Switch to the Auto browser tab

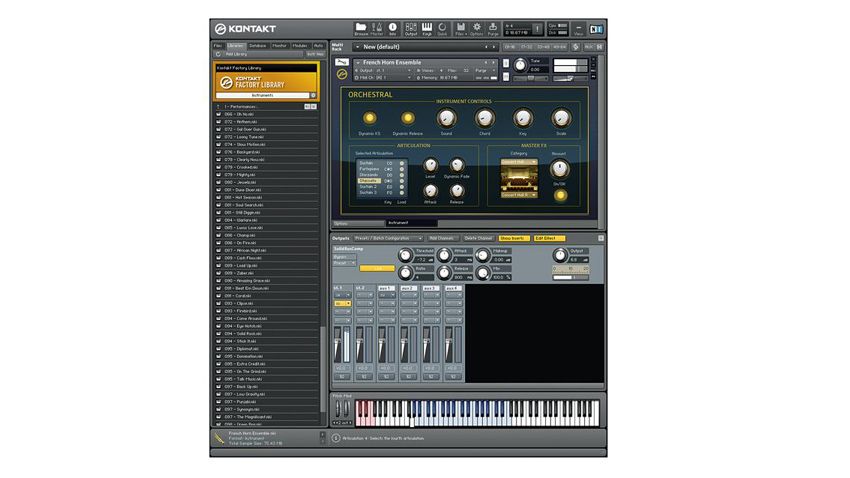point(318,46)
